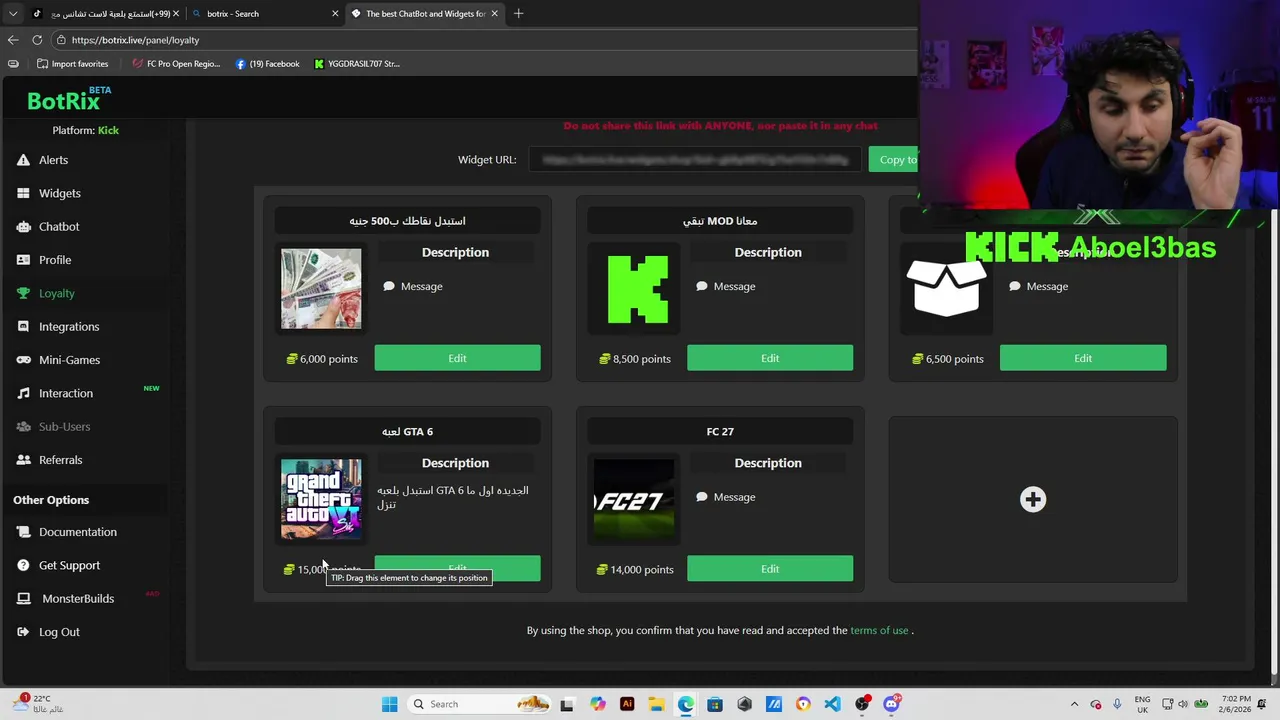1280x720 pixels.
Task: Click the green Copy to clipboard button
Action: tap(893, 160)
